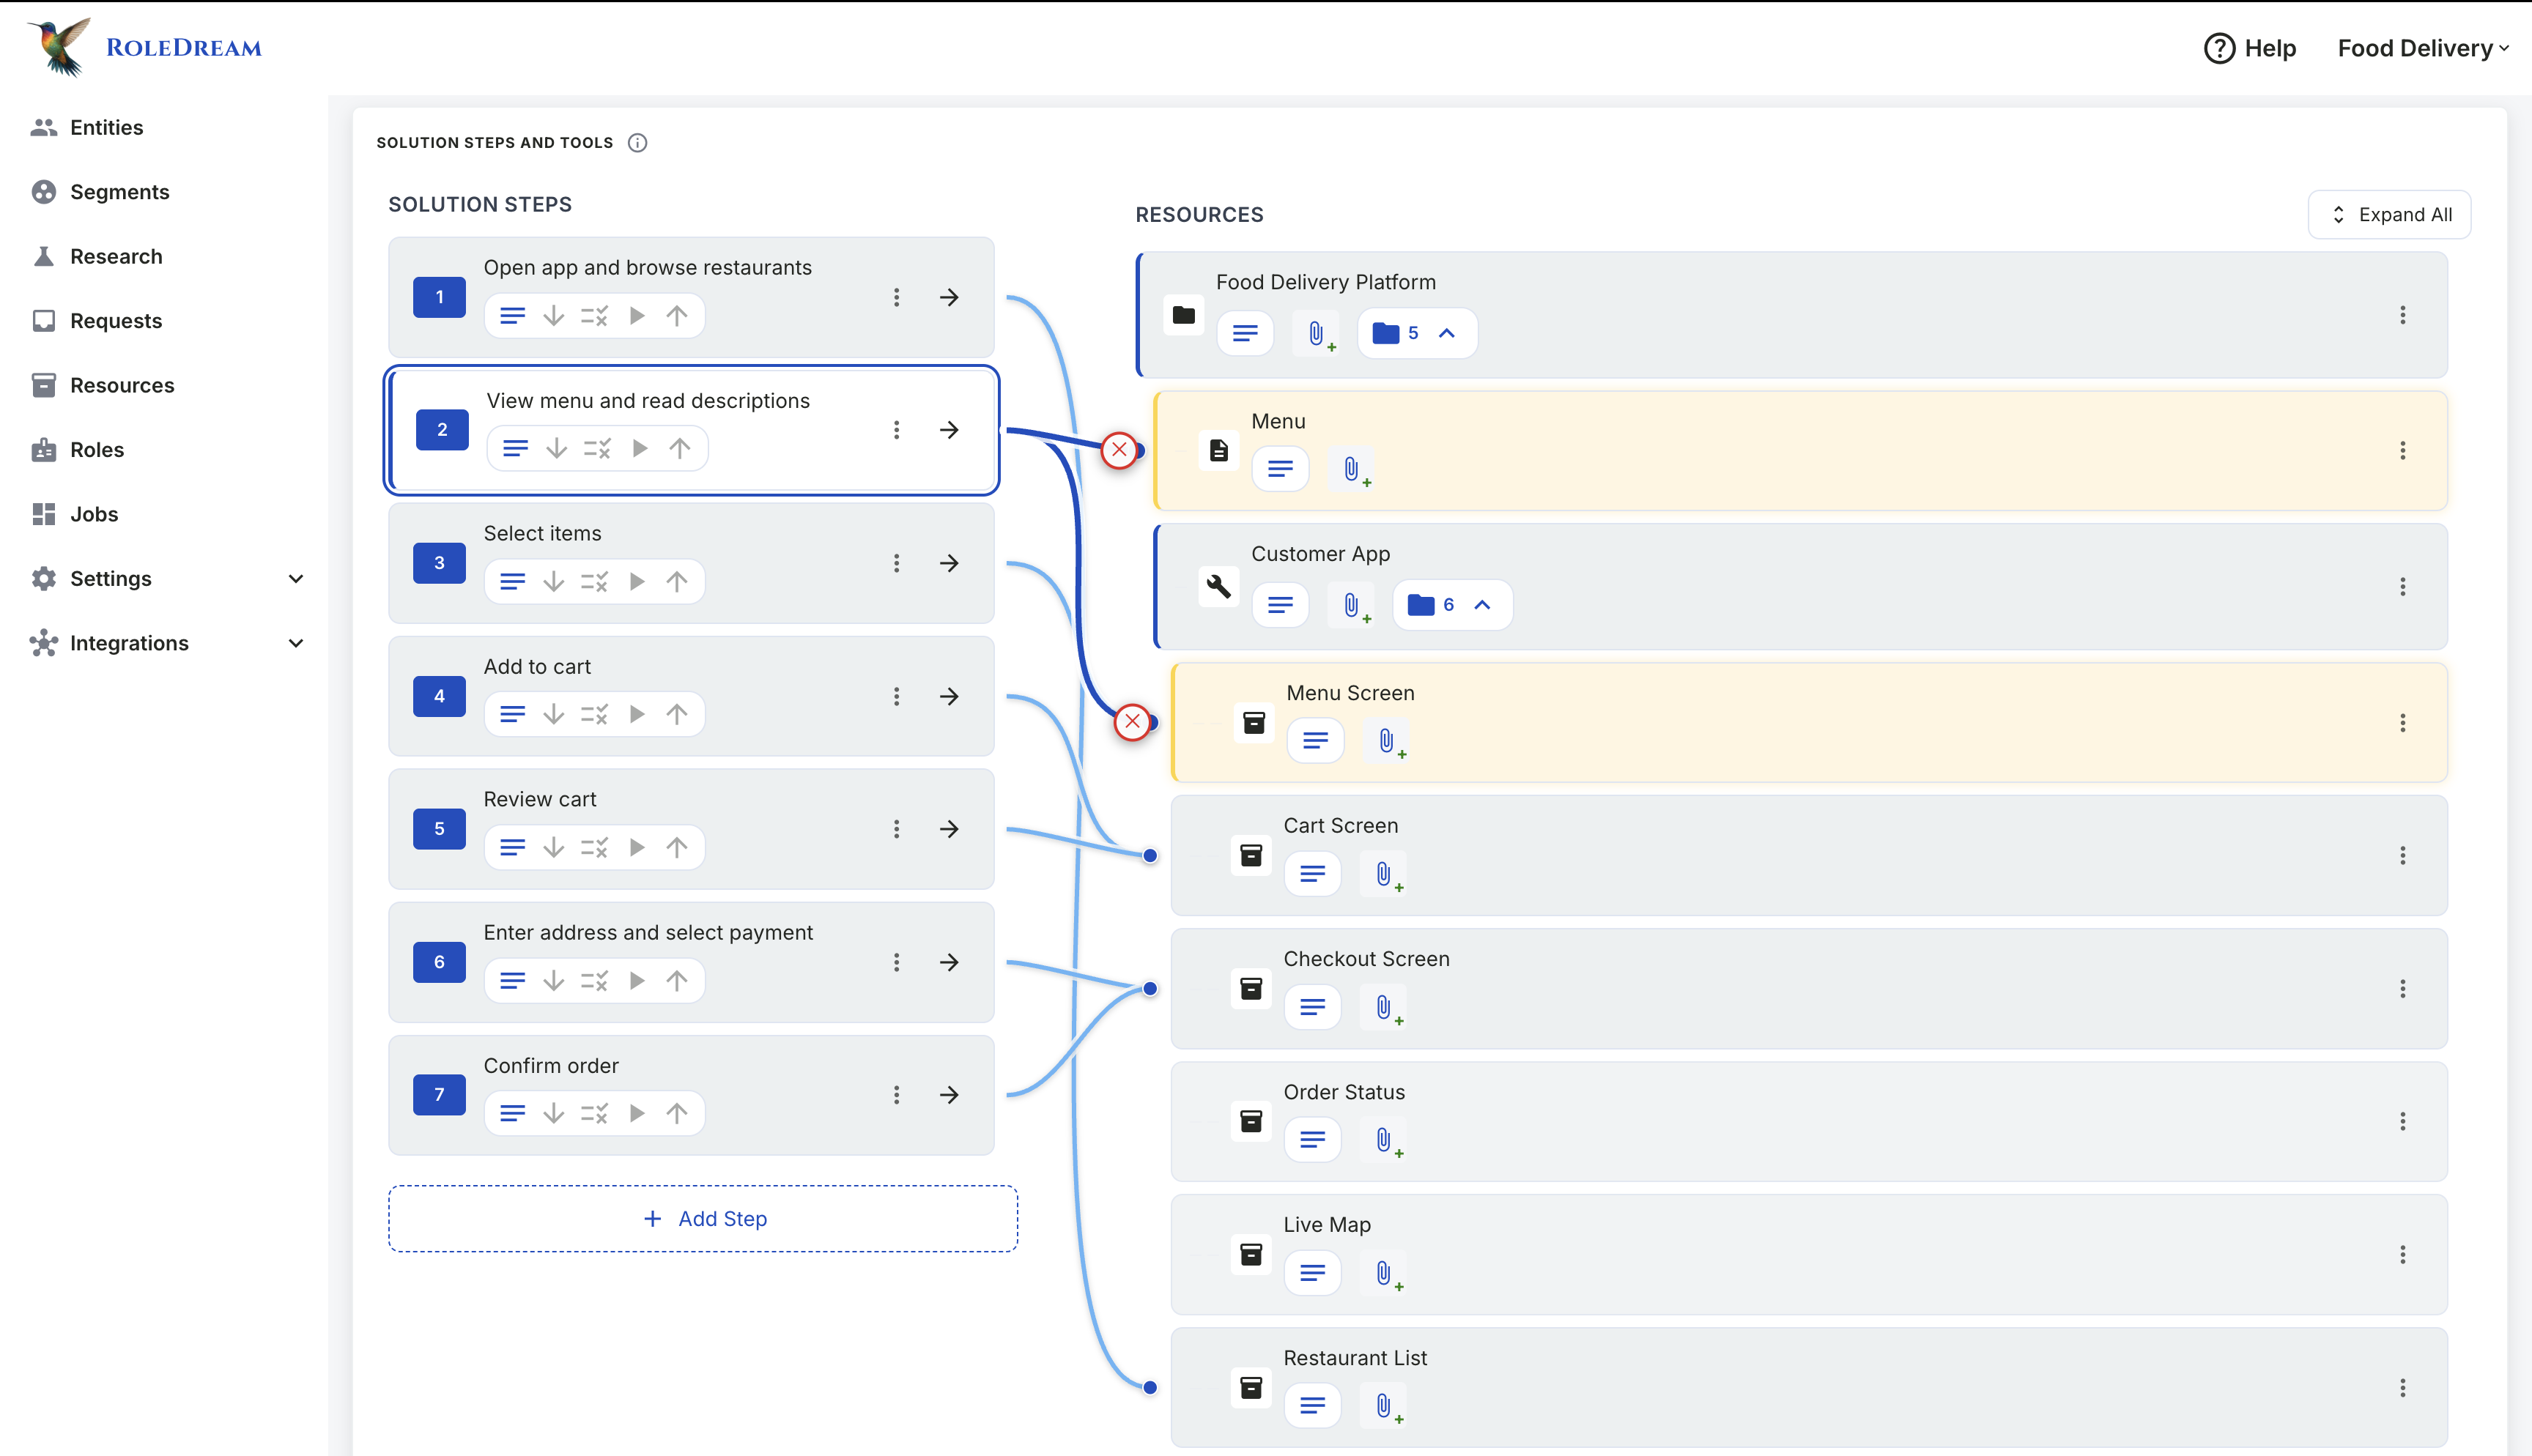Click the wrench icon on Customer App resource
Image resolution: width=2532 pixels, height=1456 pixels.
tap(1218, 587)
